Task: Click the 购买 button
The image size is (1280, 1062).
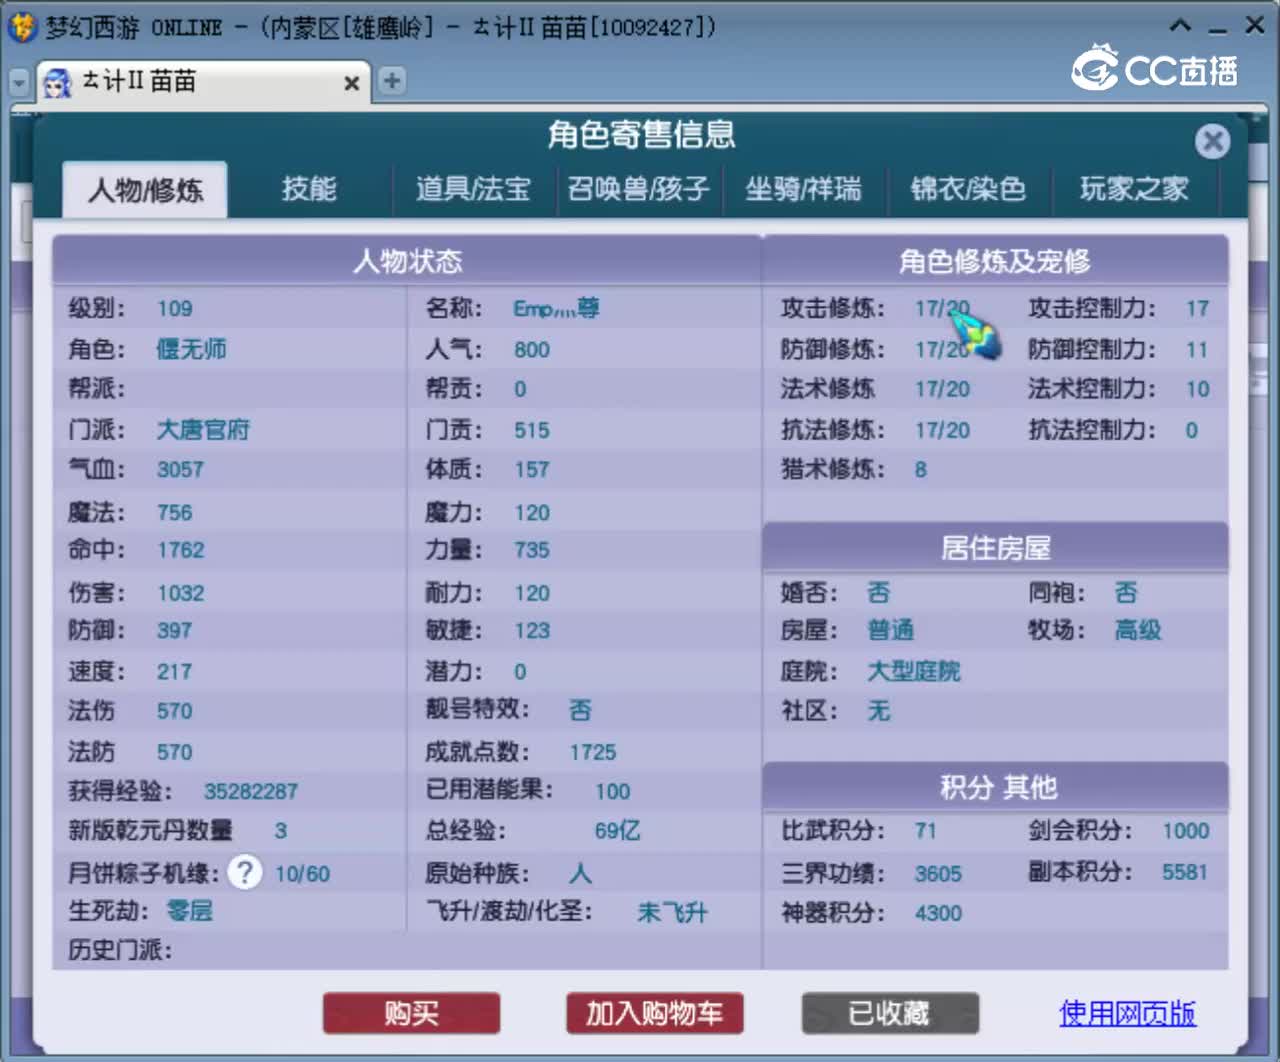Action: coord(411,1013)
